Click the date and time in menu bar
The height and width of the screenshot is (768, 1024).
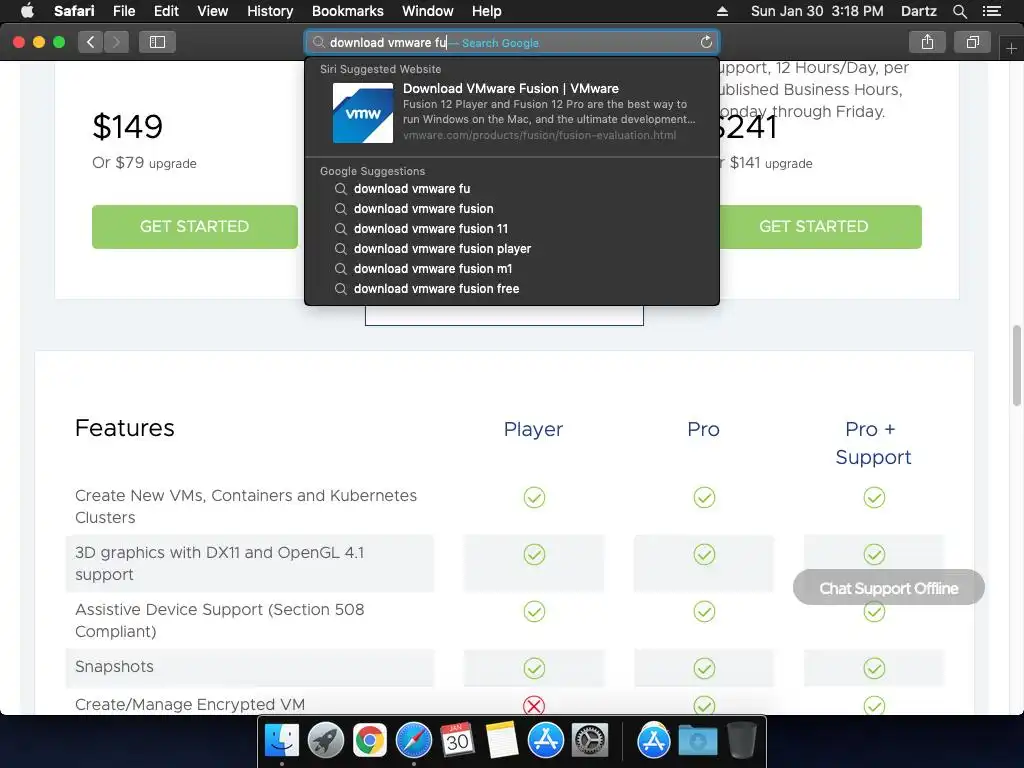(x=817, y=11)
